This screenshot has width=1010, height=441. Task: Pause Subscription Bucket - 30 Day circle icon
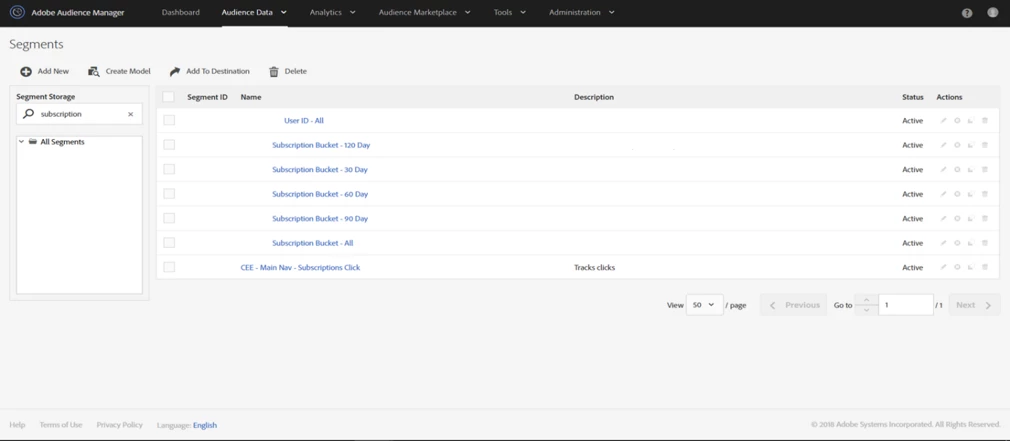click(957, 169)
